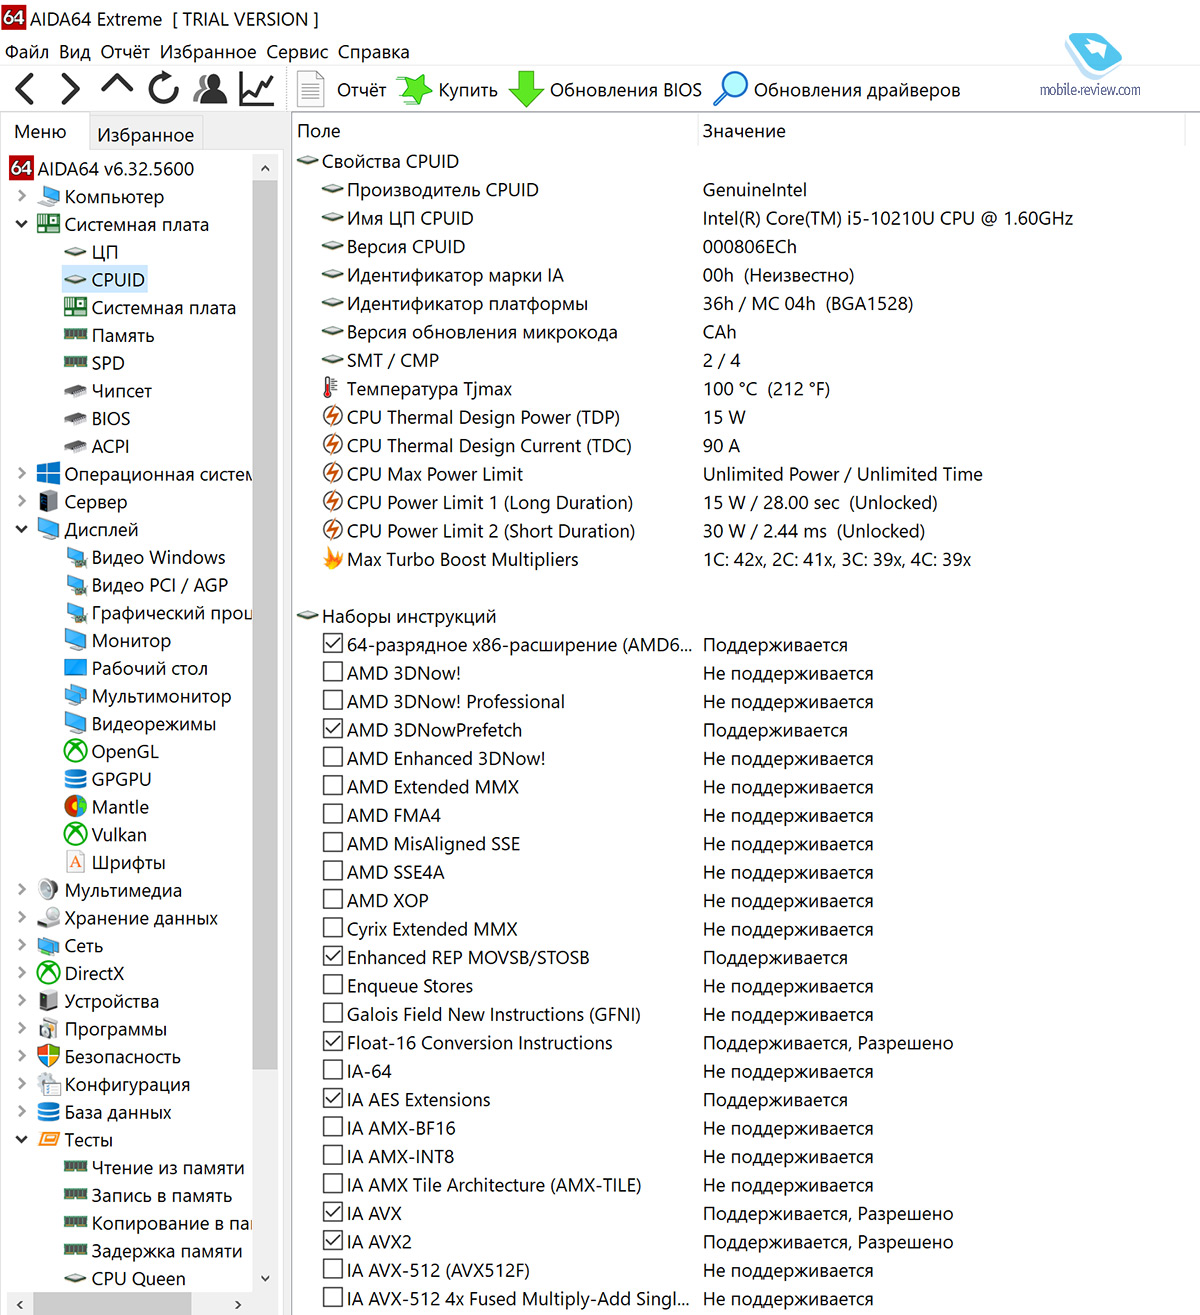This screenshot has width=1200, height=1315.
Task: Open the CPU Queen test
Action: pos(138,1278)
